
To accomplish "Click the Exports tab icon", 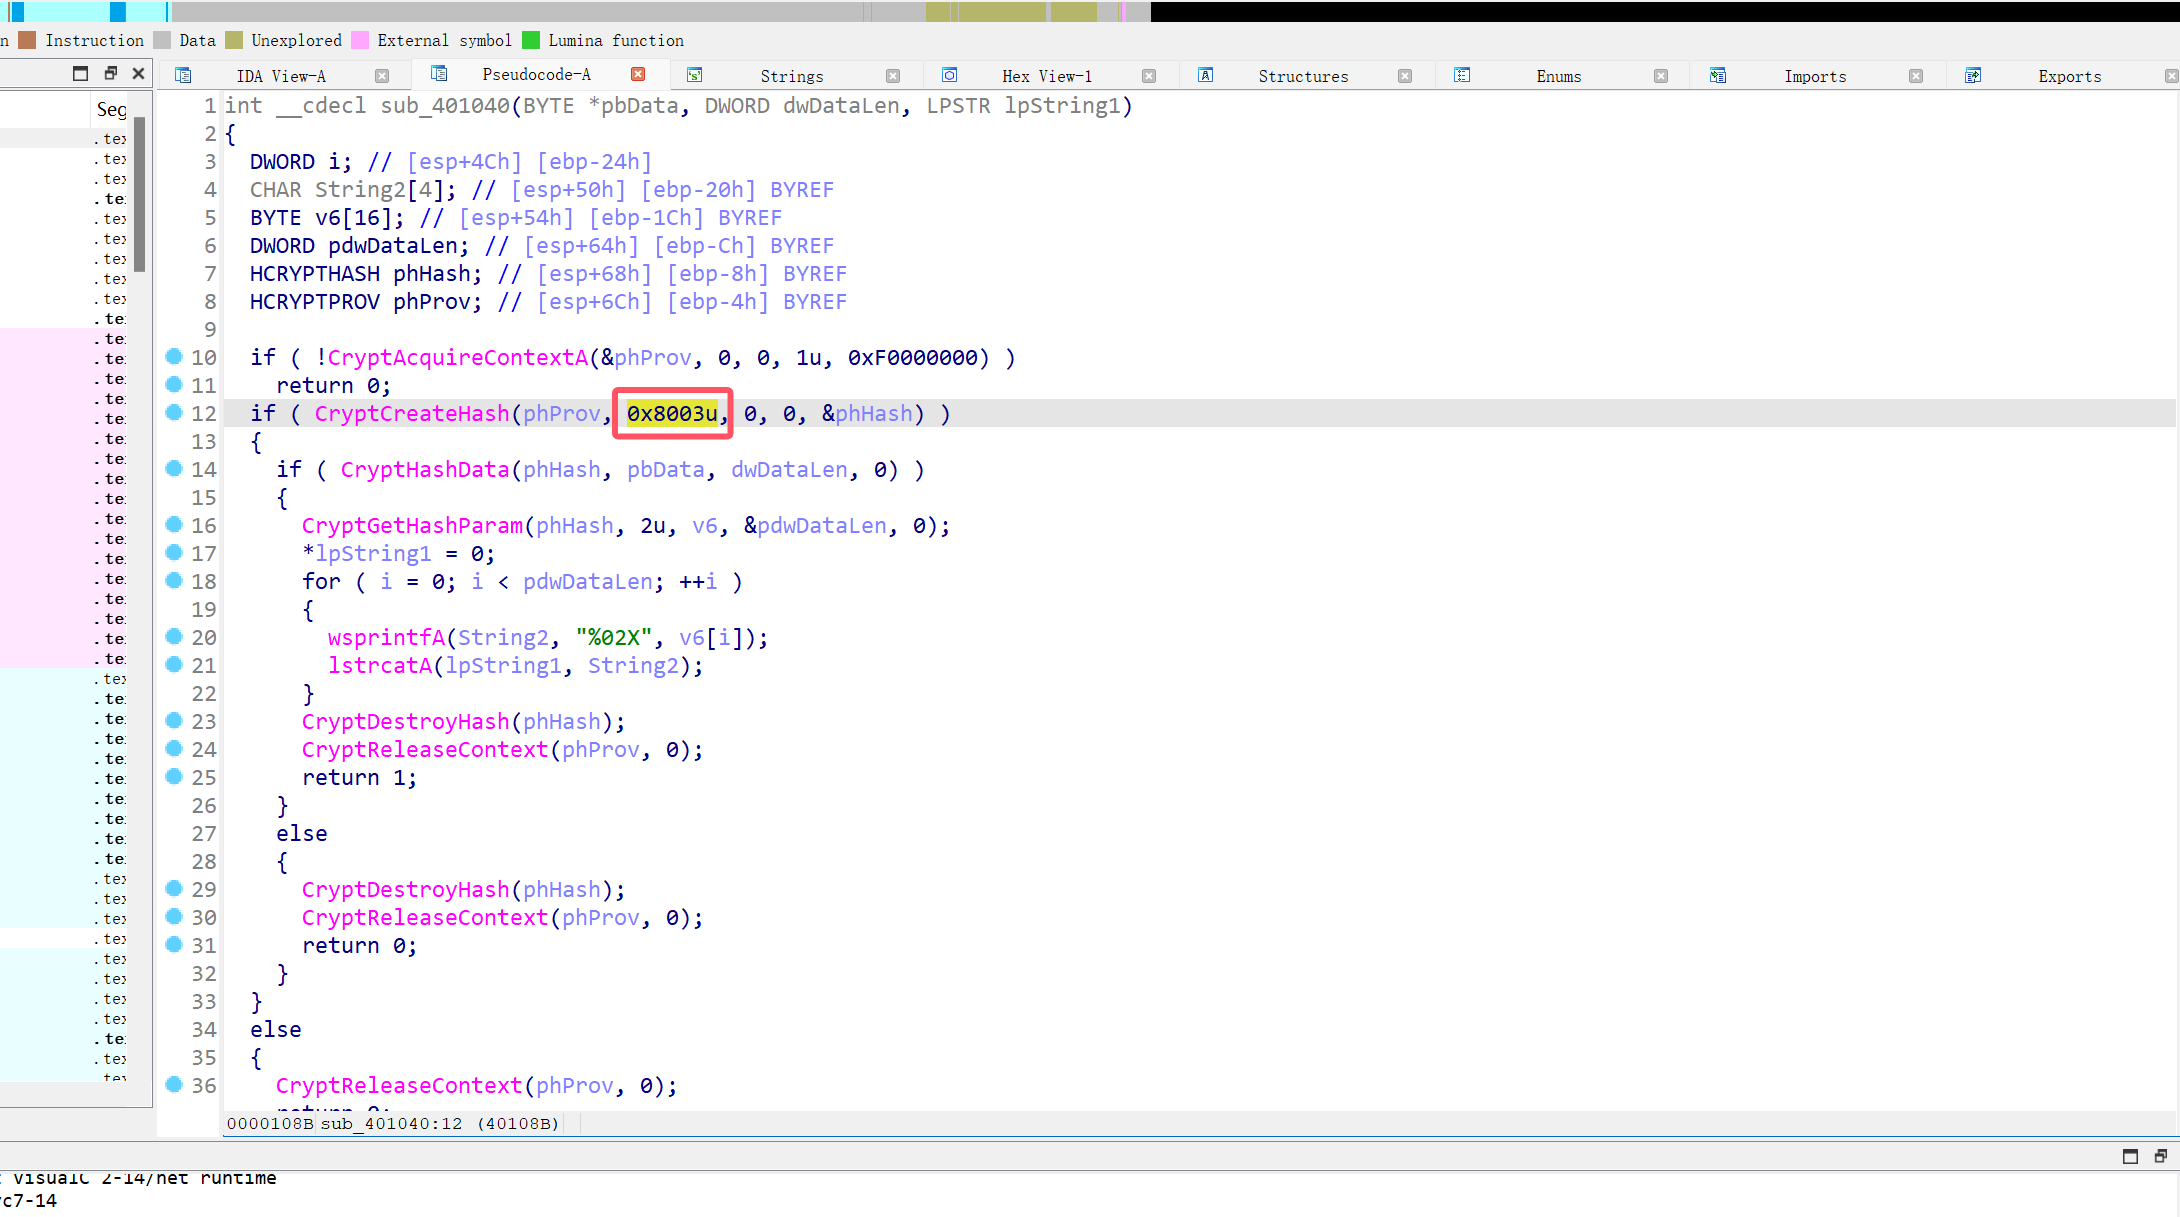I will [x=1973, y=75].
